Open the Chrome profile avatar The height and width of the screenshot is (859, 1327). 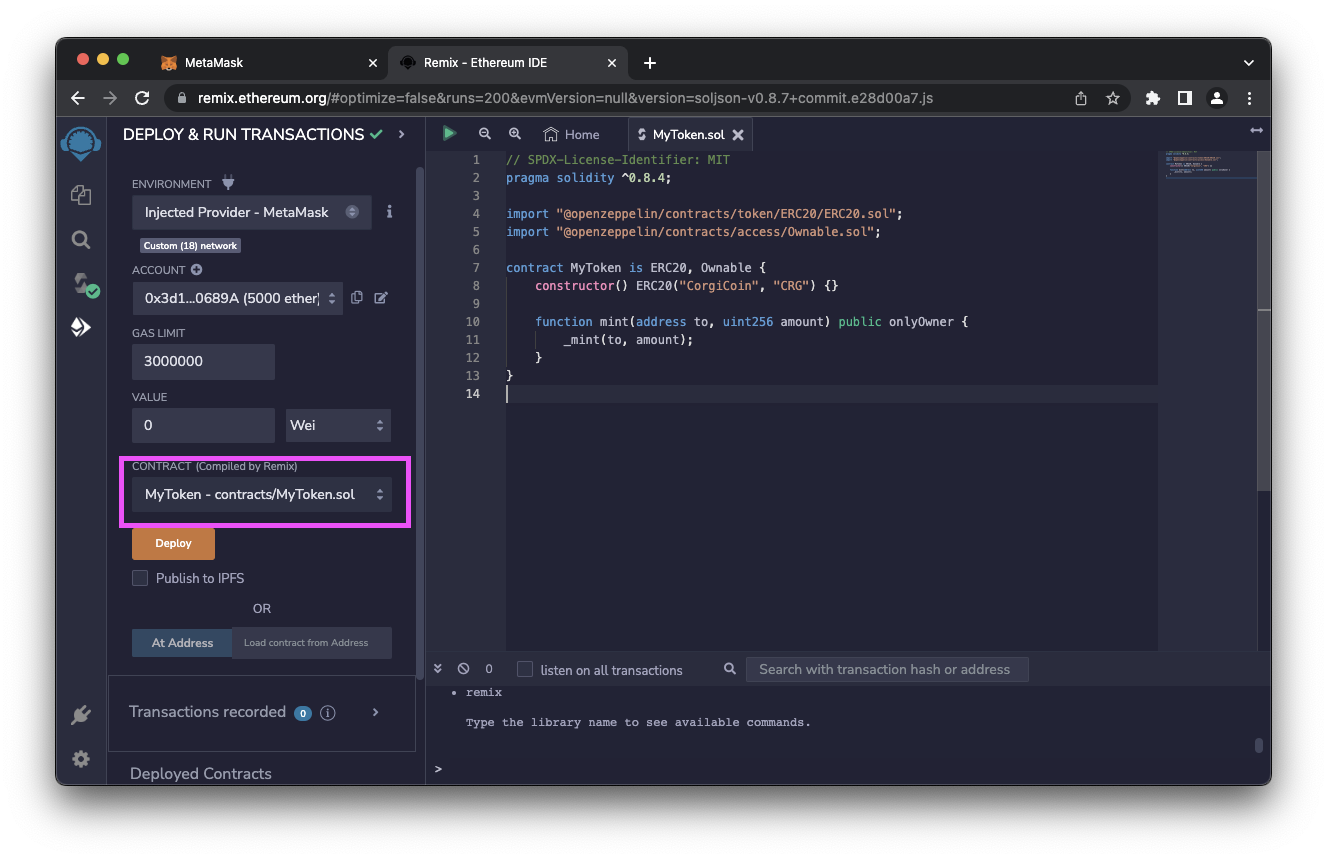click(x=1217, y=98)
